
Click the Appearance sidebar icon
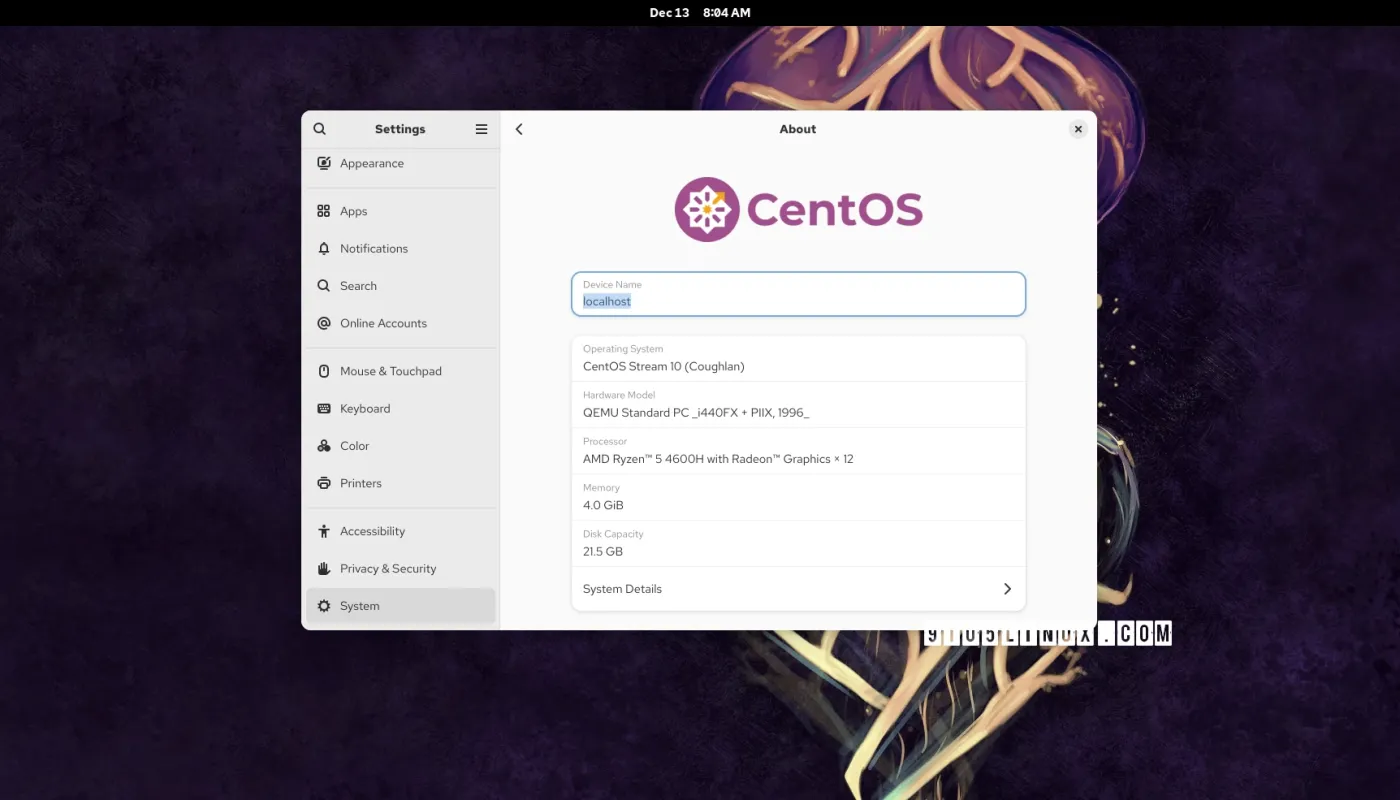323,163
